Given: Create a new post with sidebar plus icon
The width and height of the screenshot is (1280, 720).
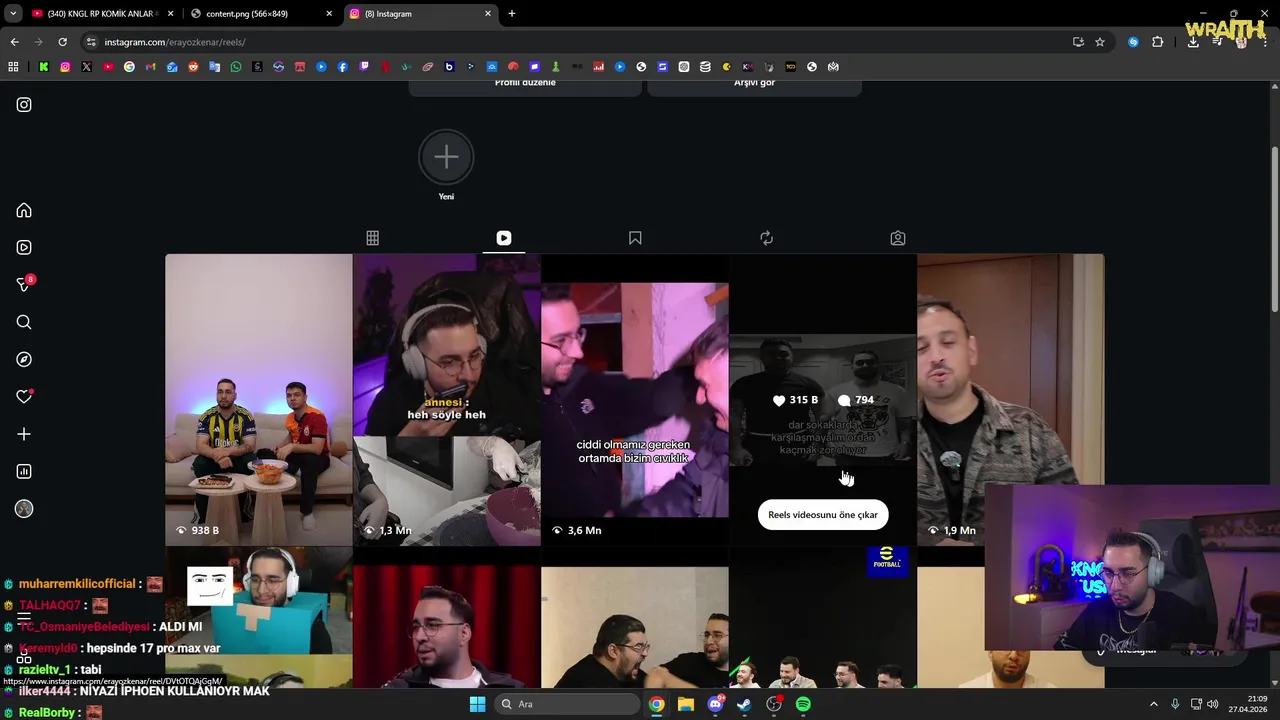Looking at the screenshot, I should (x=24, y=434).
